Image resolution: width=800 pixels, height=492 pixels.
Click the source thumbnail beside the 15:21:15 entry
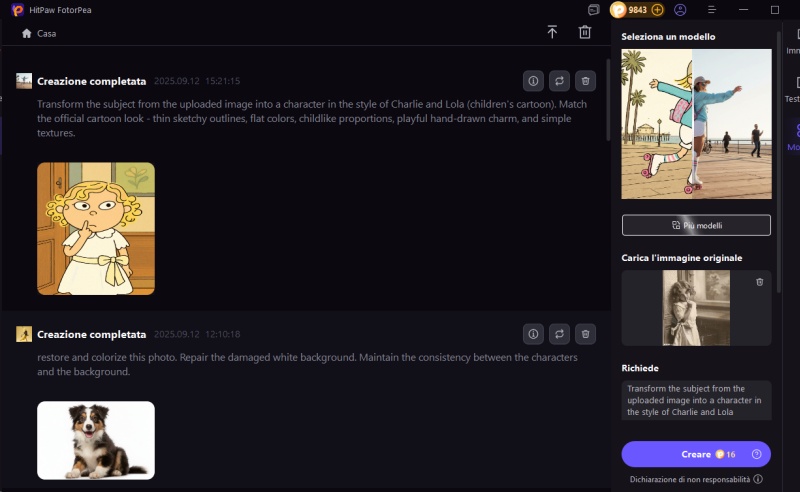click(x=24, y=81)
